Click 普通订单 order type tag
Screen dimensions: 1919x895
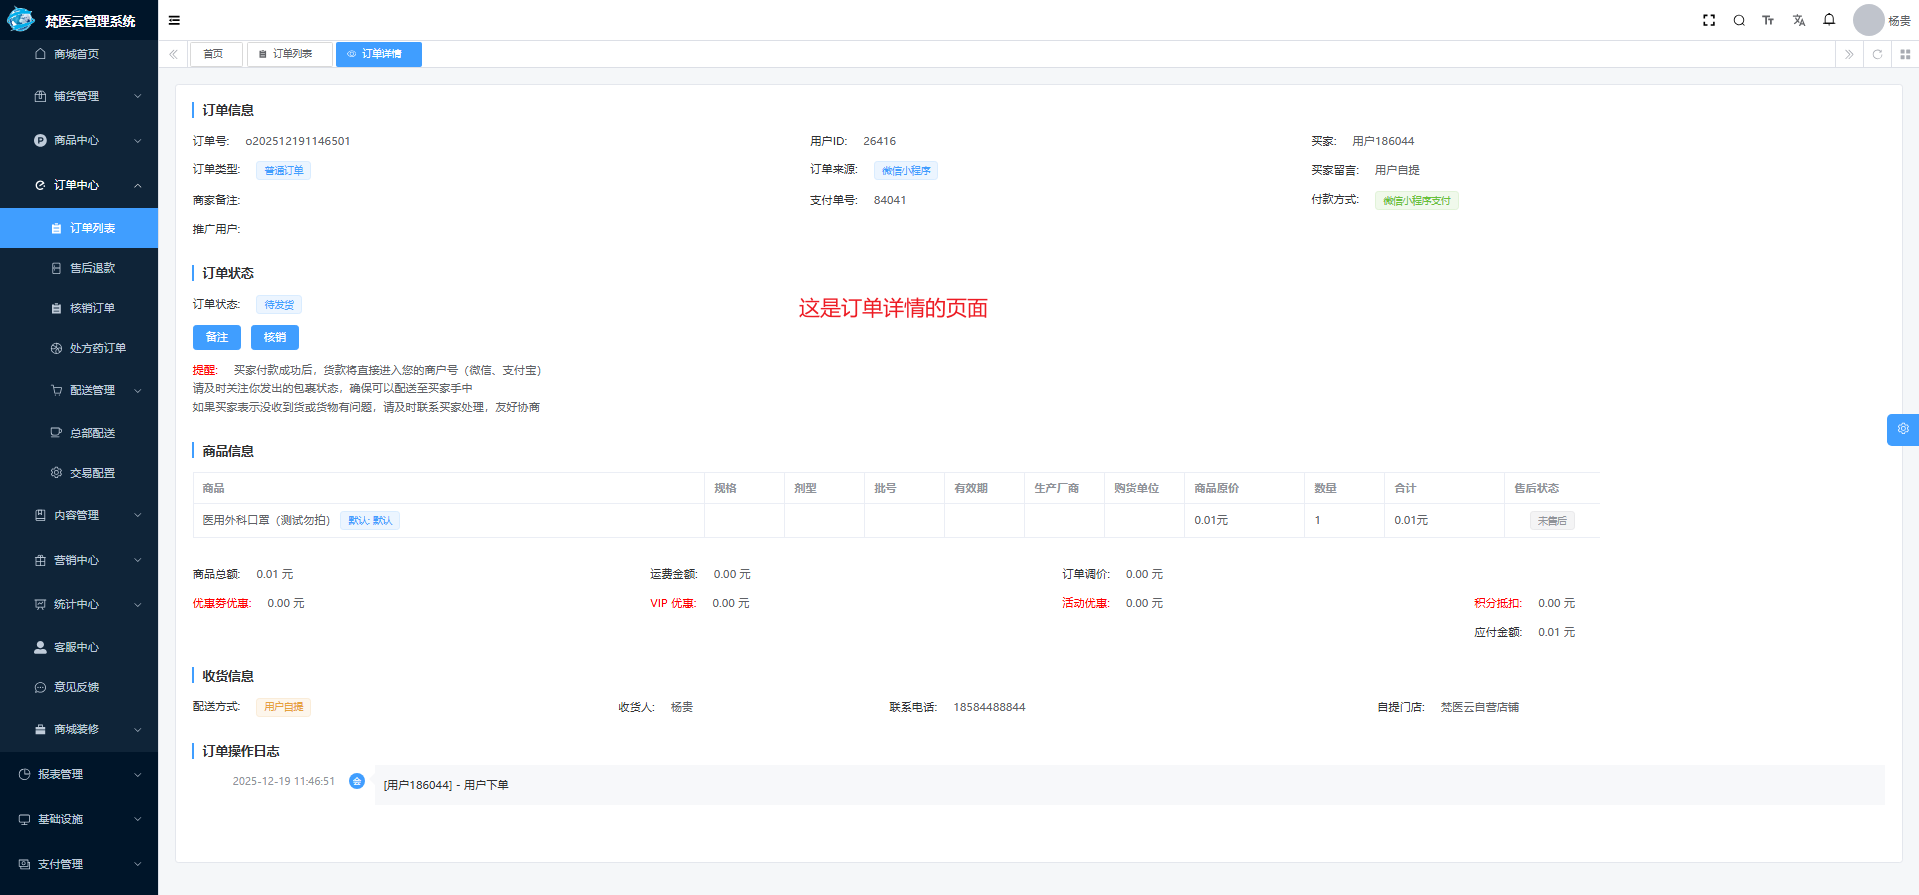284,171
